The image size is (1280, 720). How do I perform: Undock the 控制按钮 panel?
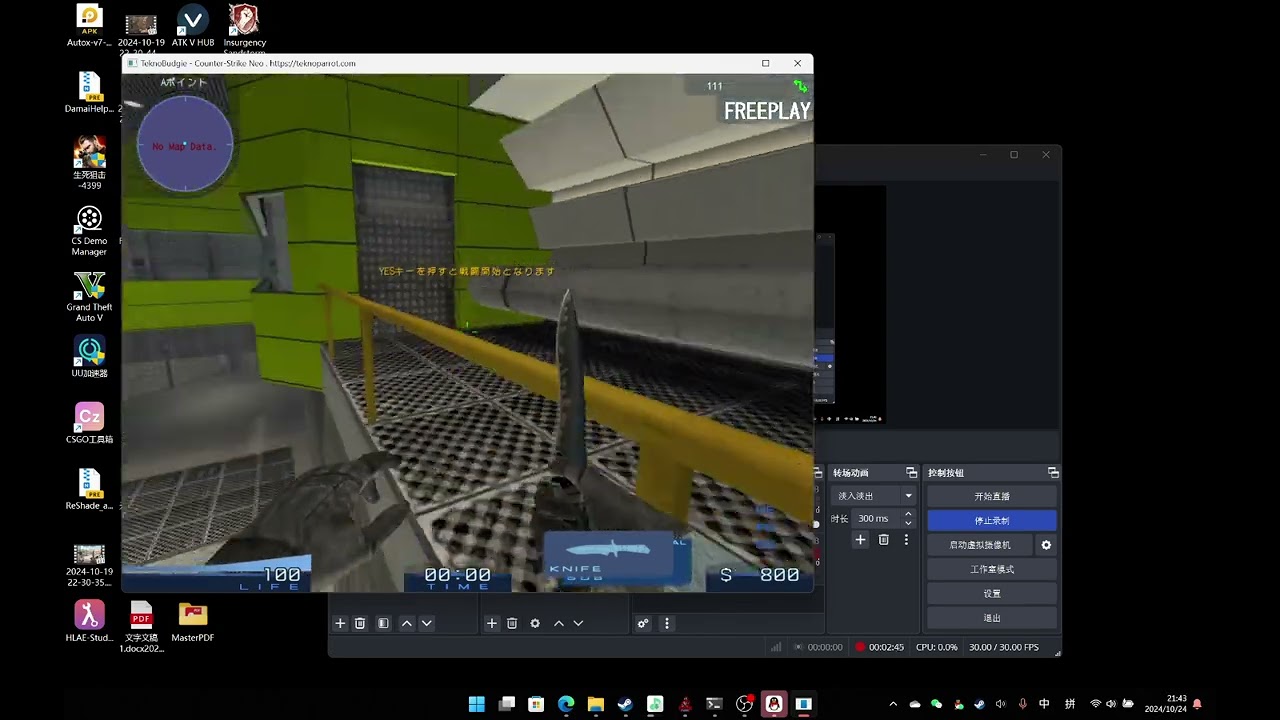pyautogui.click(x=1053, y=472)
